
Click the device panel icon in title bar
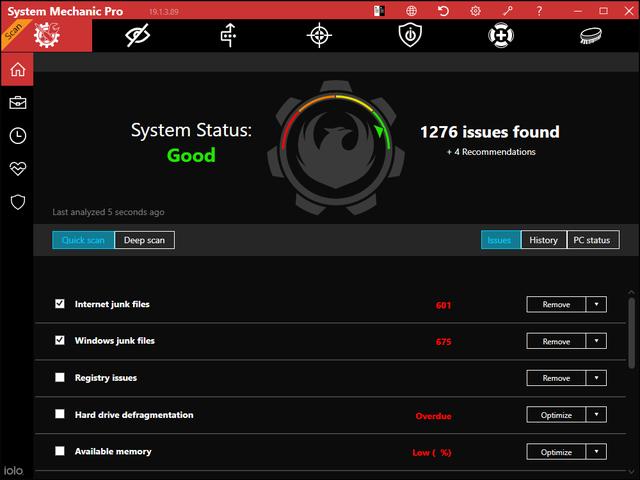click(x=379, y=11)
